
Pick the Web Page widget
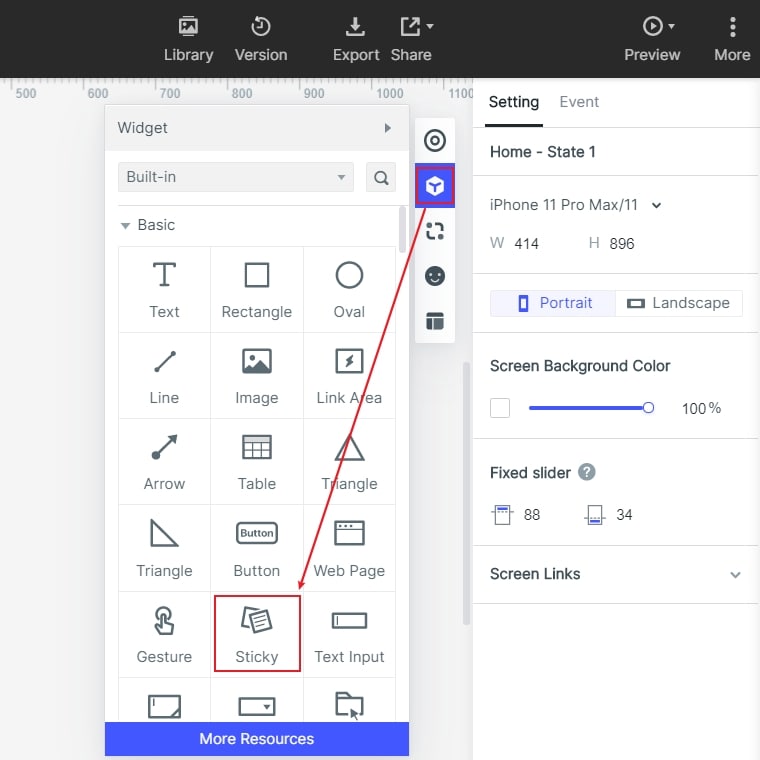click(x=349, y=548)
